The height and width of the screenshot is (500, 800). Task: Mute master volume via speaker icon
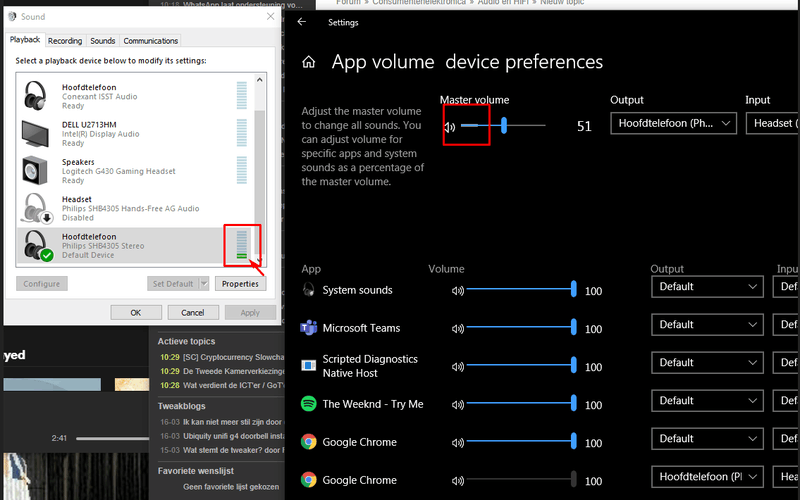coord(449,127)
